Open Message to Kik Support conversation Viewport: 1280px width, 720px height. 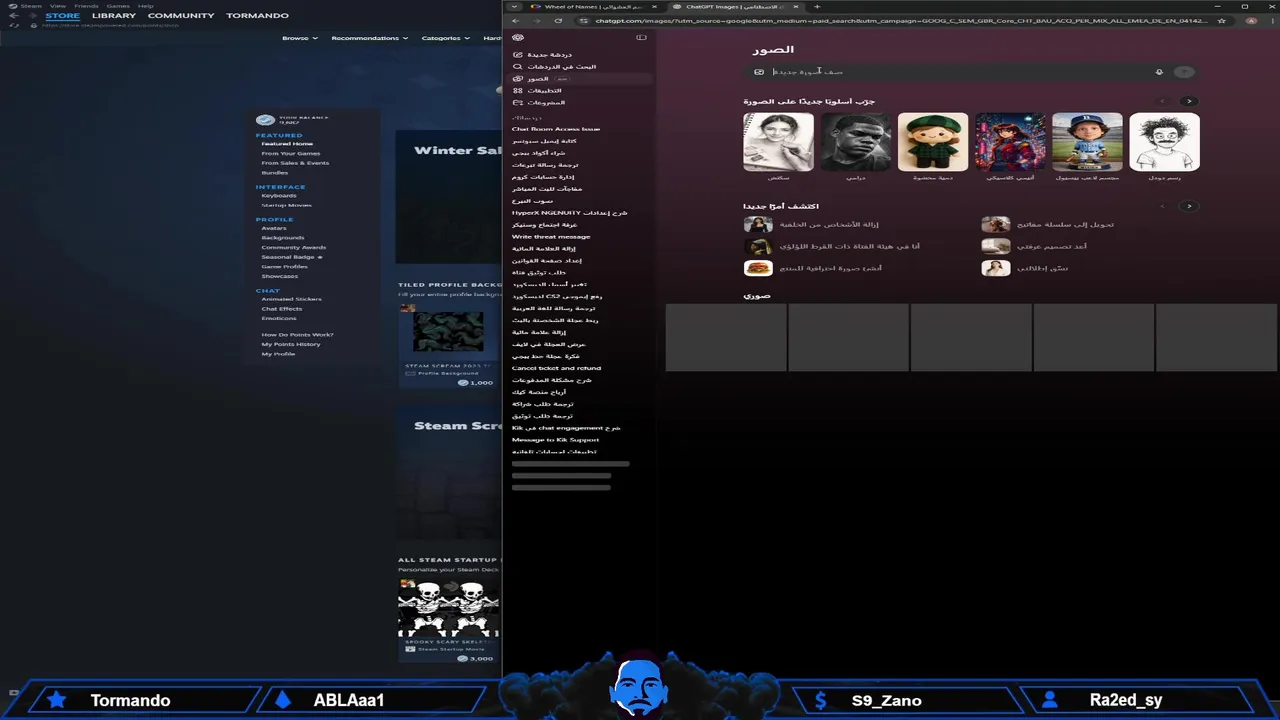(555, 440)
